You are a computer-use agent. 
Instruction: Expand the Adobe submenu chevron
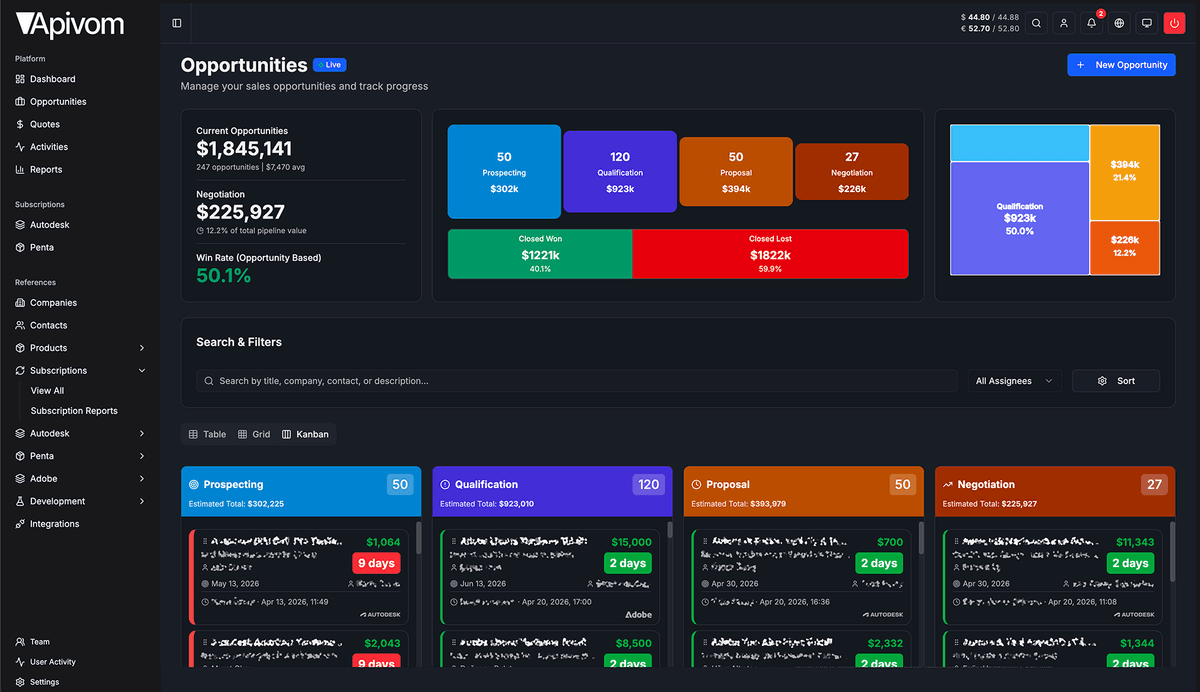pyautogui.click(x=142, y=479)
